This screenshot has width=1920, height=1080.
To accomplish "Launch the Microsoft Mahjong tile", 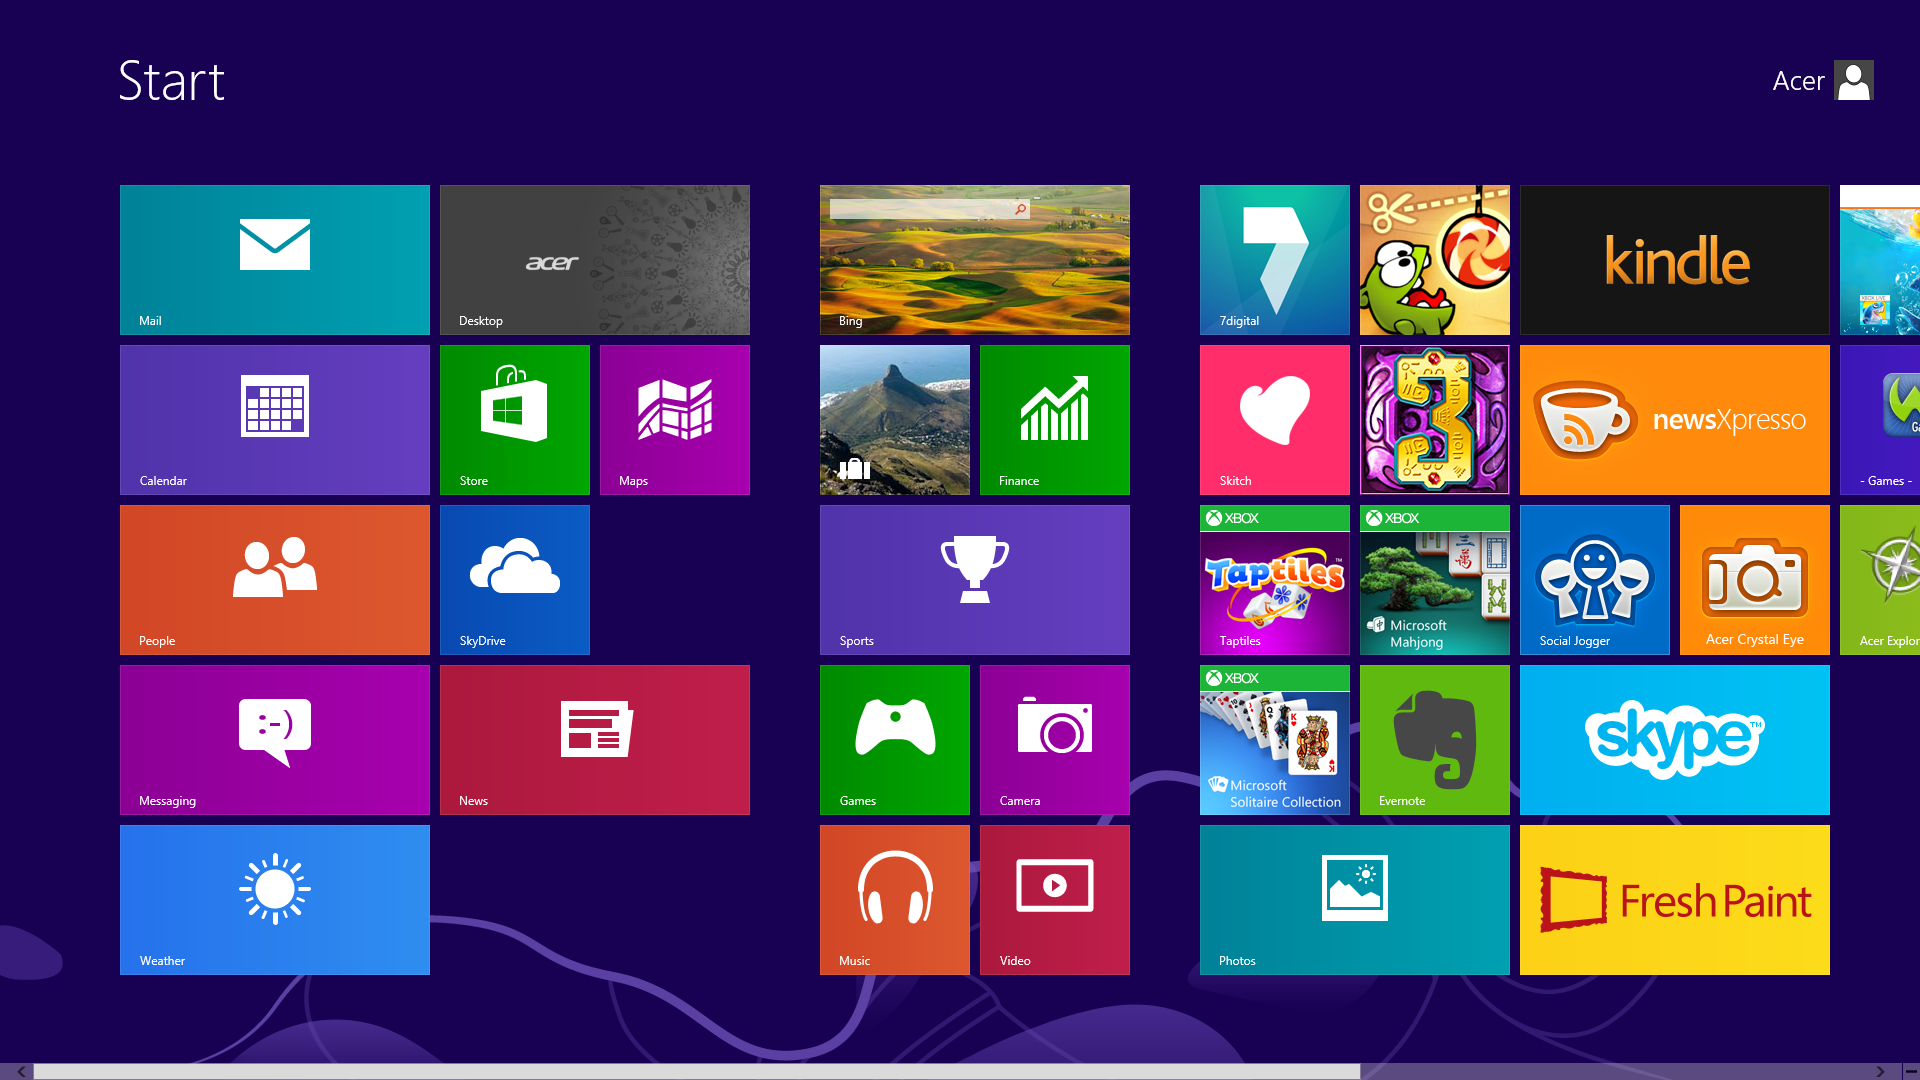I will 1435,580.
